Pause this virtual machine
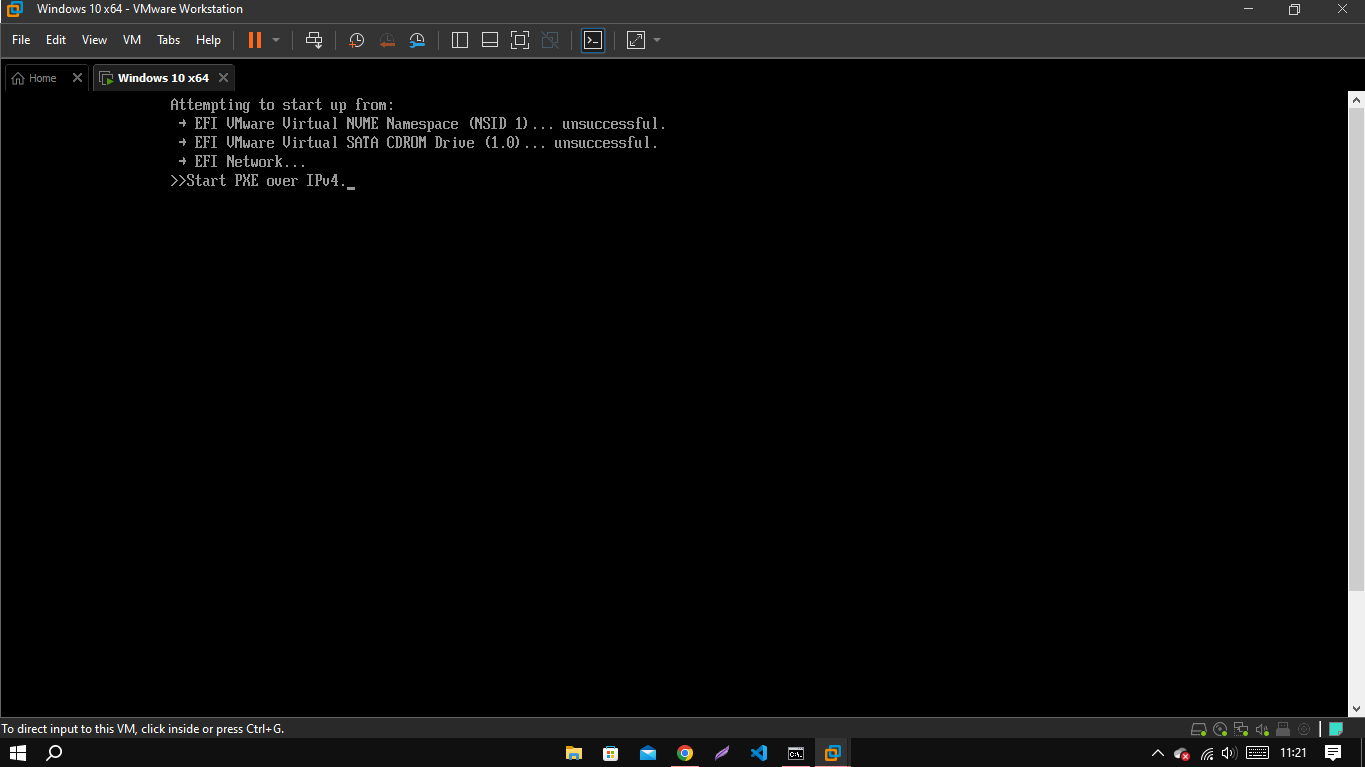This screenshot has width=1365, height=767. pyautogui.click(x=255, y=40)
